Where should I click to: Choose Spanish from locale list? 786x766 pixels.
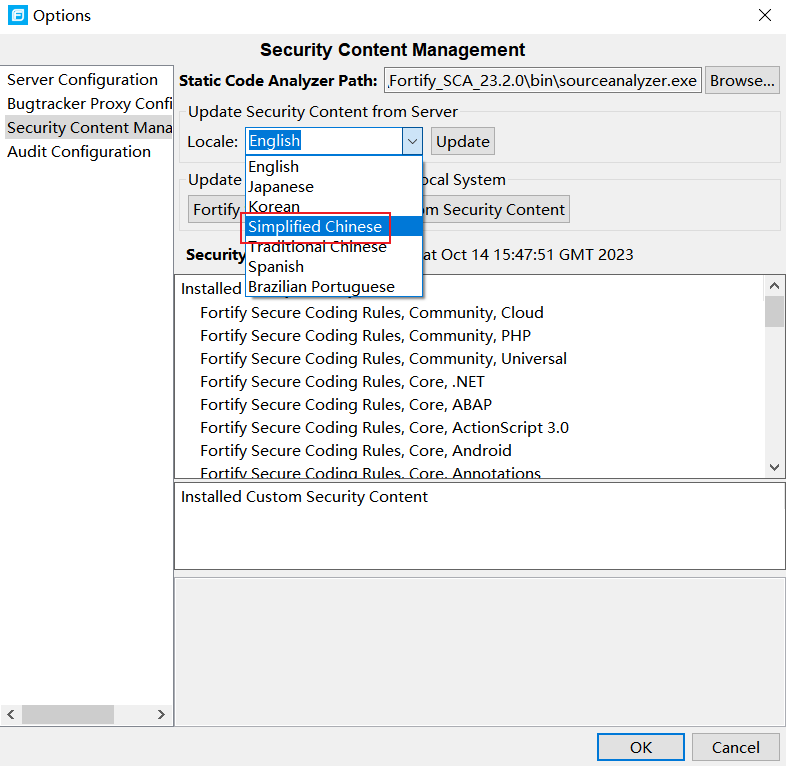tap(334, 266)
